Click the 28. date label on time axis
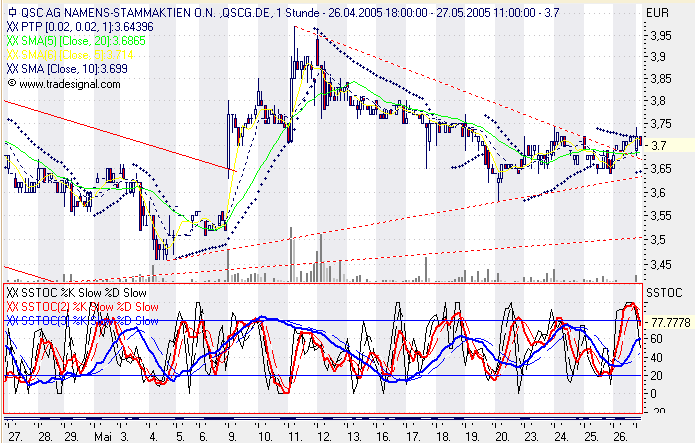Image resolution: width=695 pixels, height=443 pixels. tap(45, 437)
